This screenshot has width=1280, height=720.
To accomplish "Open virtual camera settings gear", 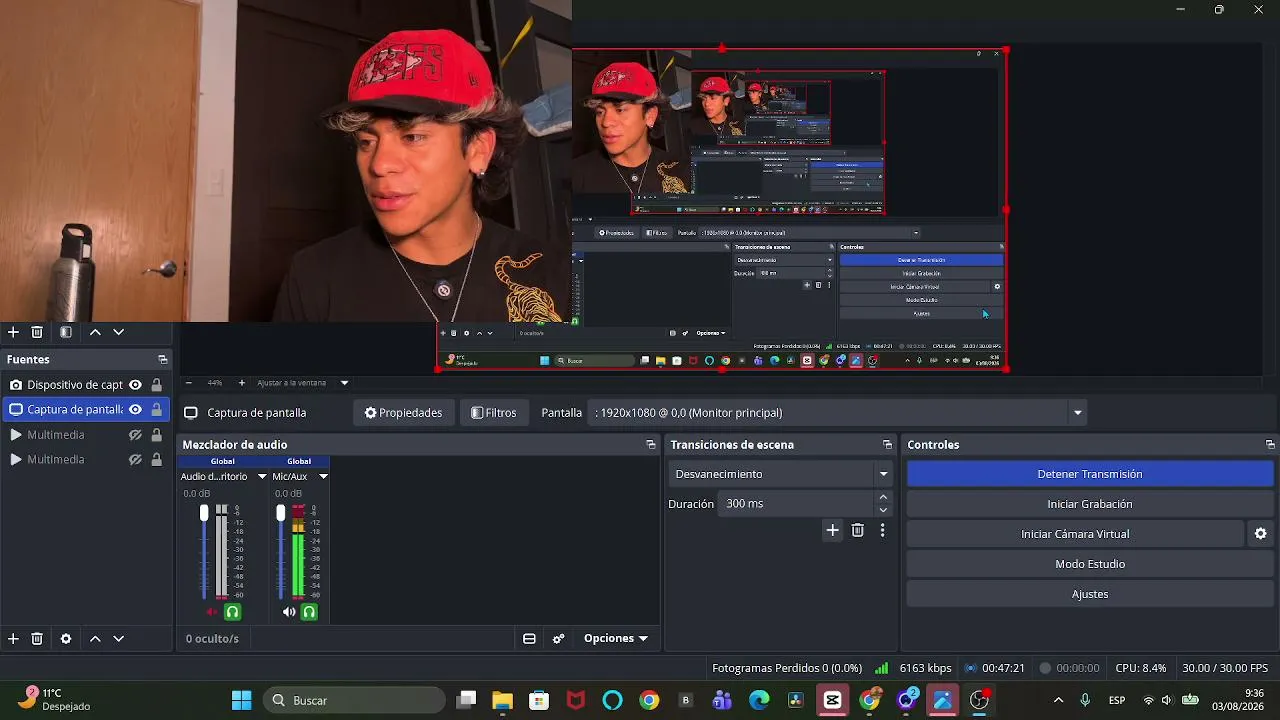I will pyautogui.click(x=1261, y=534).
